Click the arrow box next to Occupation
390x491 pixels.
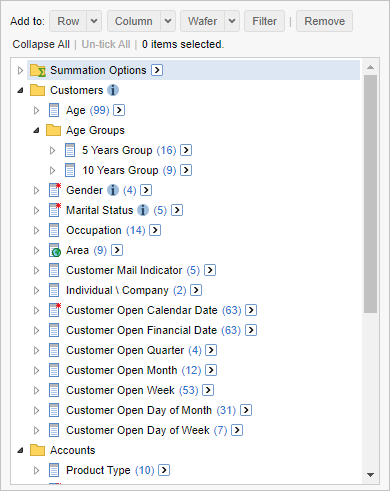click(155, 230)
